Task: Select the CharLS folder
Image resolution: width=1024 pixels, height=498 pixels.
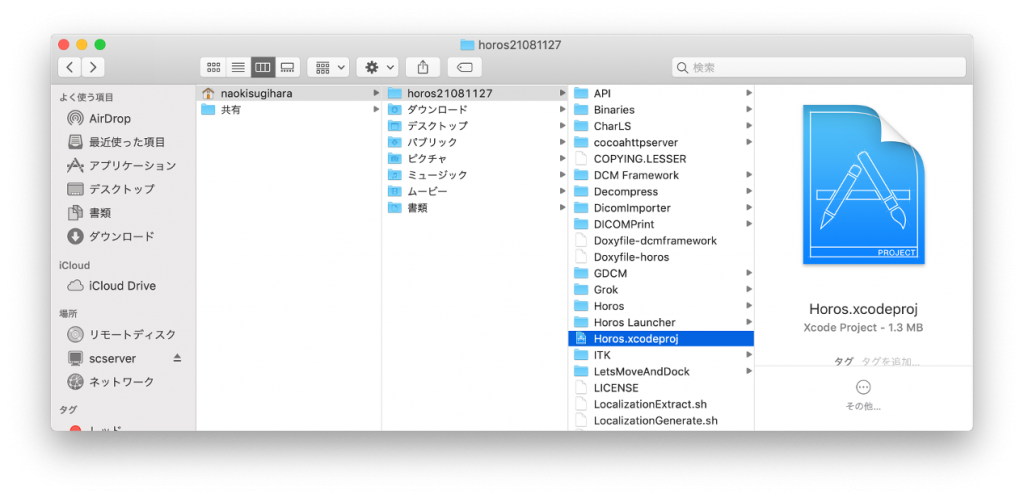Action: (662, 126)
